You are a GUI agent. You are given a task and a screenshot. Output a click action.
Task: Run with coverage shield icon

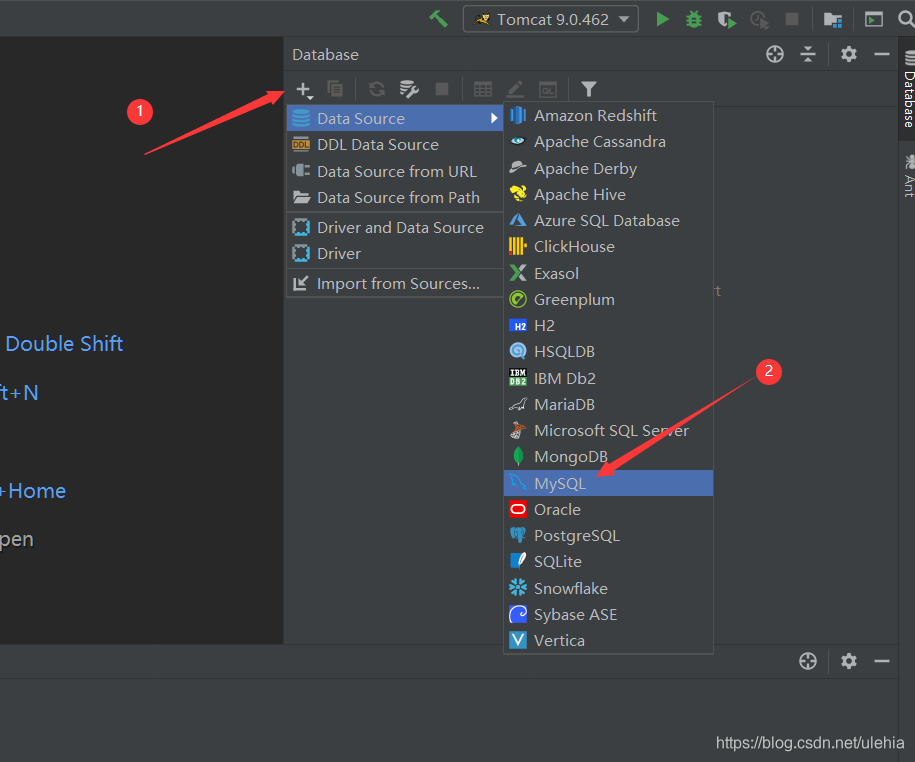click(727, 20)
